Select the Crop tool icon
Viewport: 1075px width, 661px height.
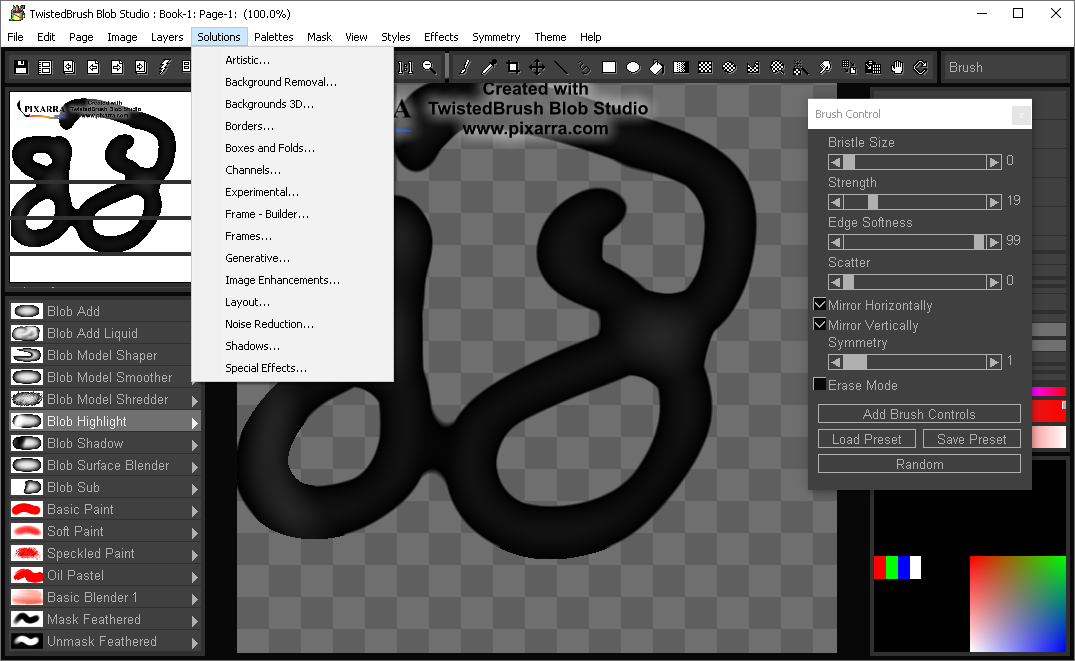point(513,67)
